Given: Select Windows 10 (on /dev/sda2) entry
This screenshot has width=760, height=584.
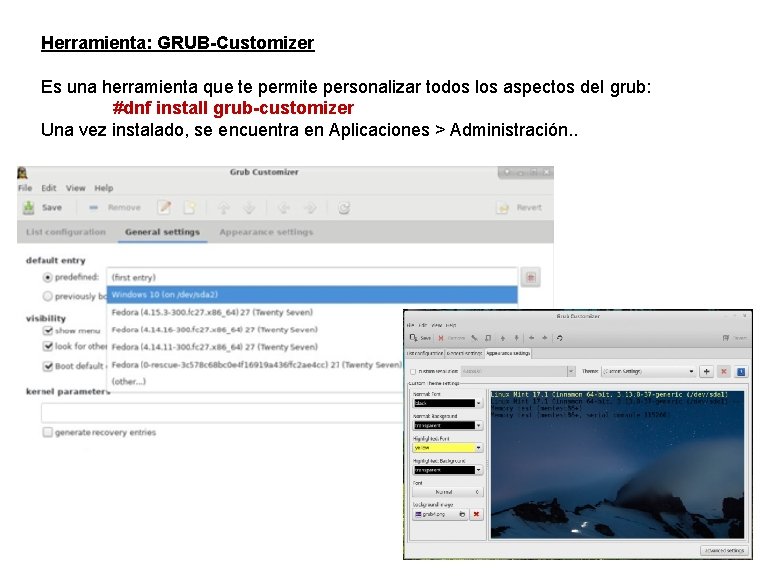Looking at the screenshot, I should point(312,295).
